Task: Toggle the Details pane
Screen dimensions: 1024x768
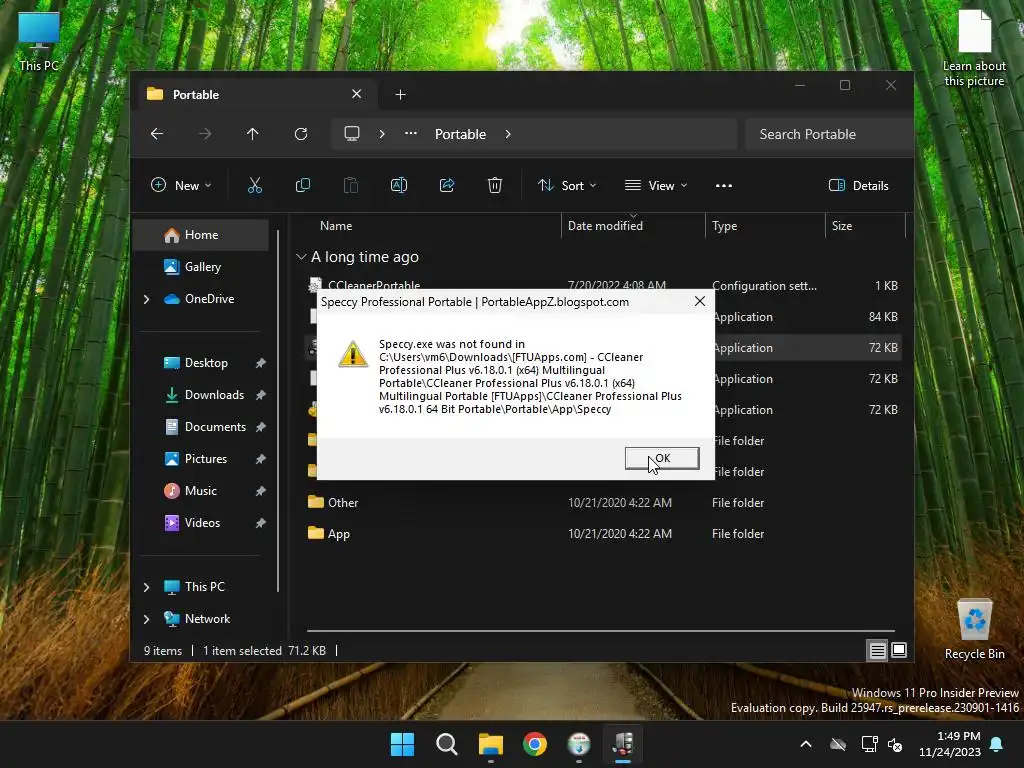Action: [x=859, y=185]
